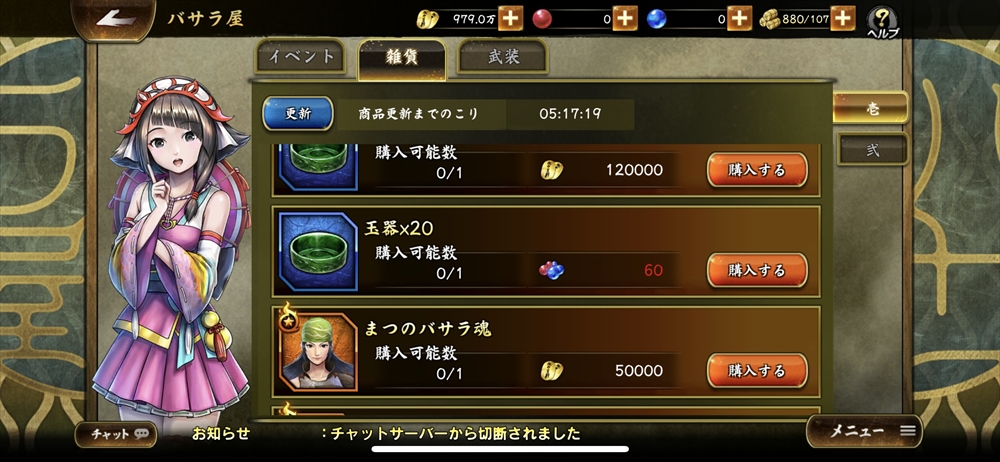Screen dimensions: 1000x462
Task: Tap the 玉器x20 jade ring item icon
Action: 318,251
